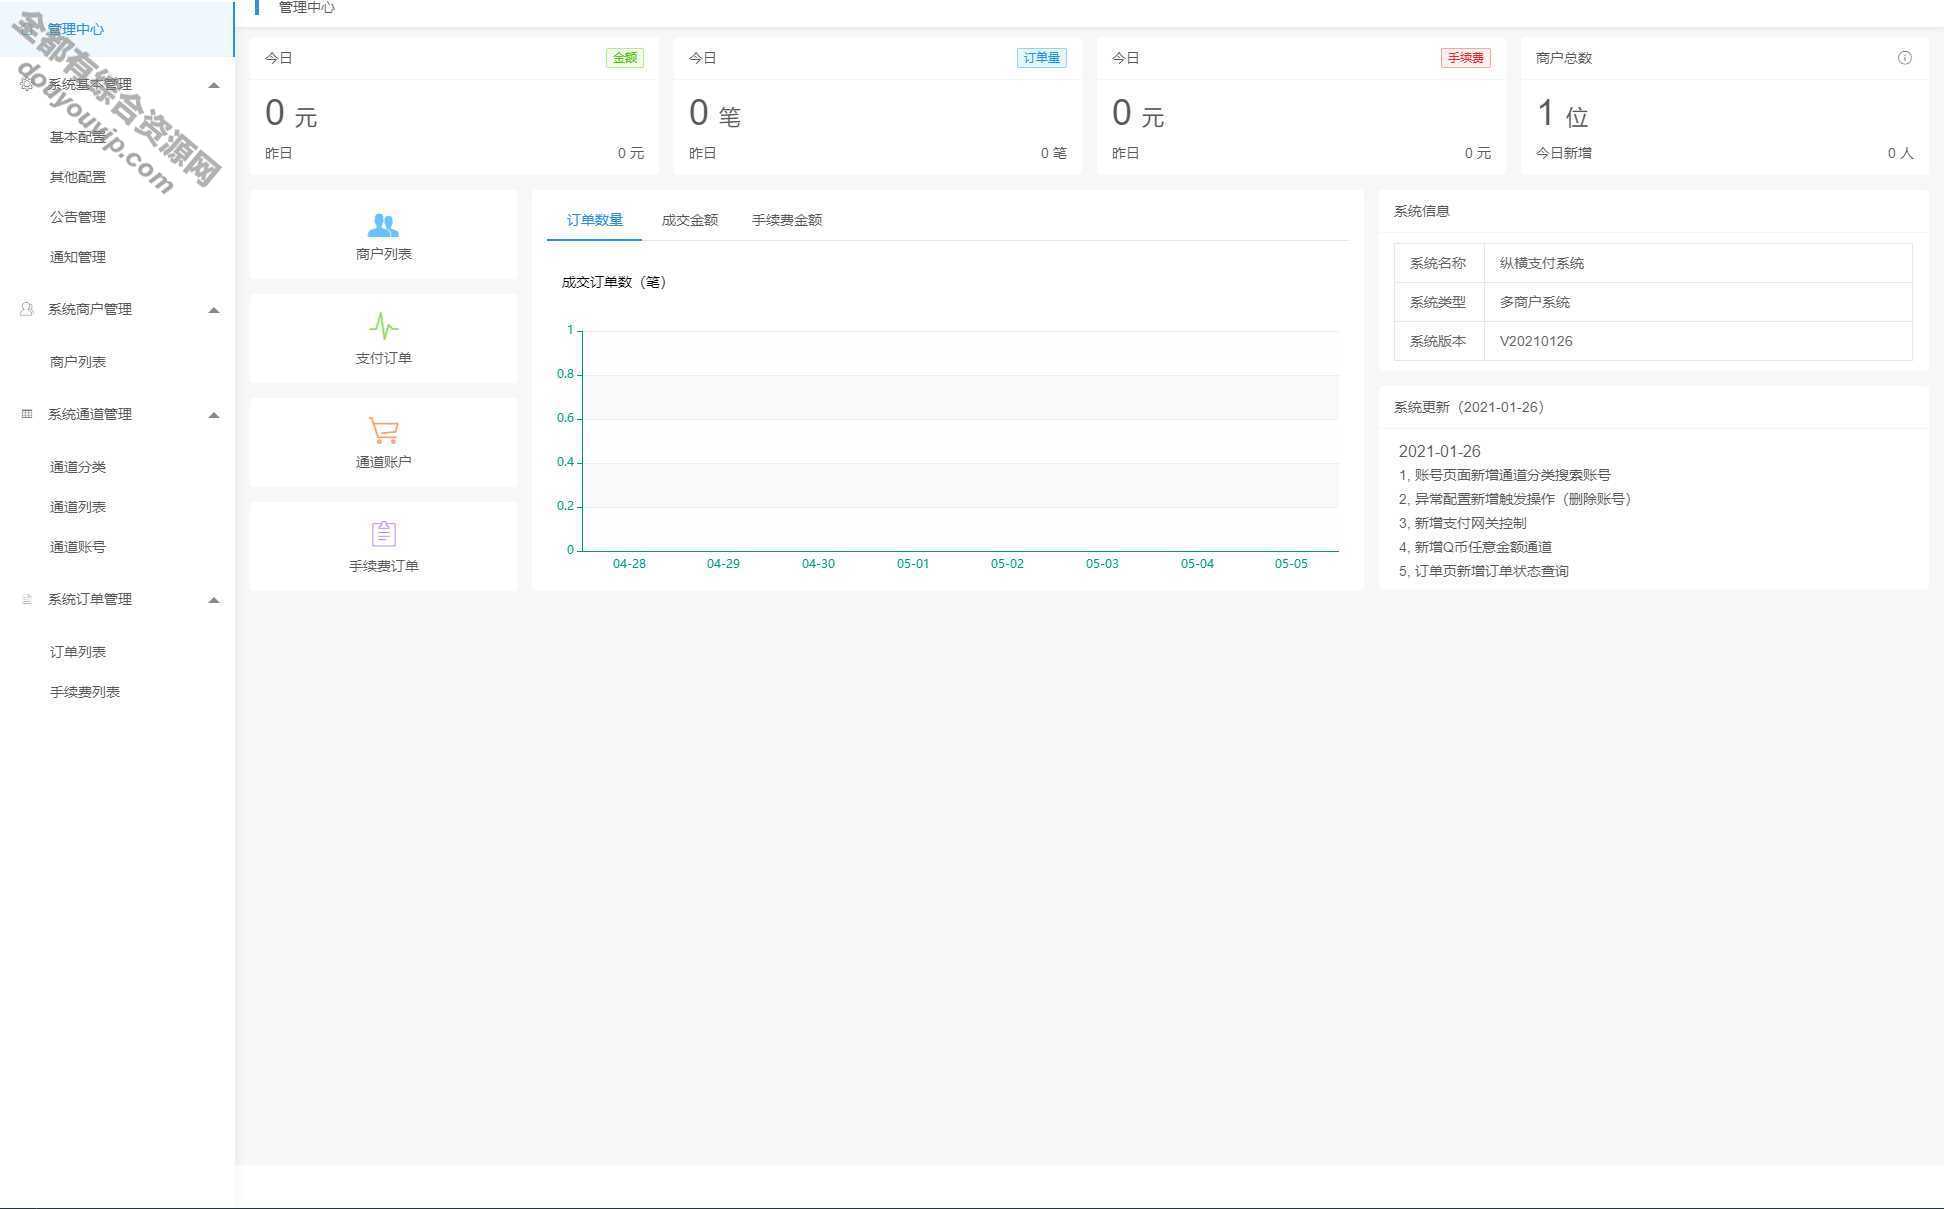Open the 商户列表 shortcut card icon

point(383,225)
